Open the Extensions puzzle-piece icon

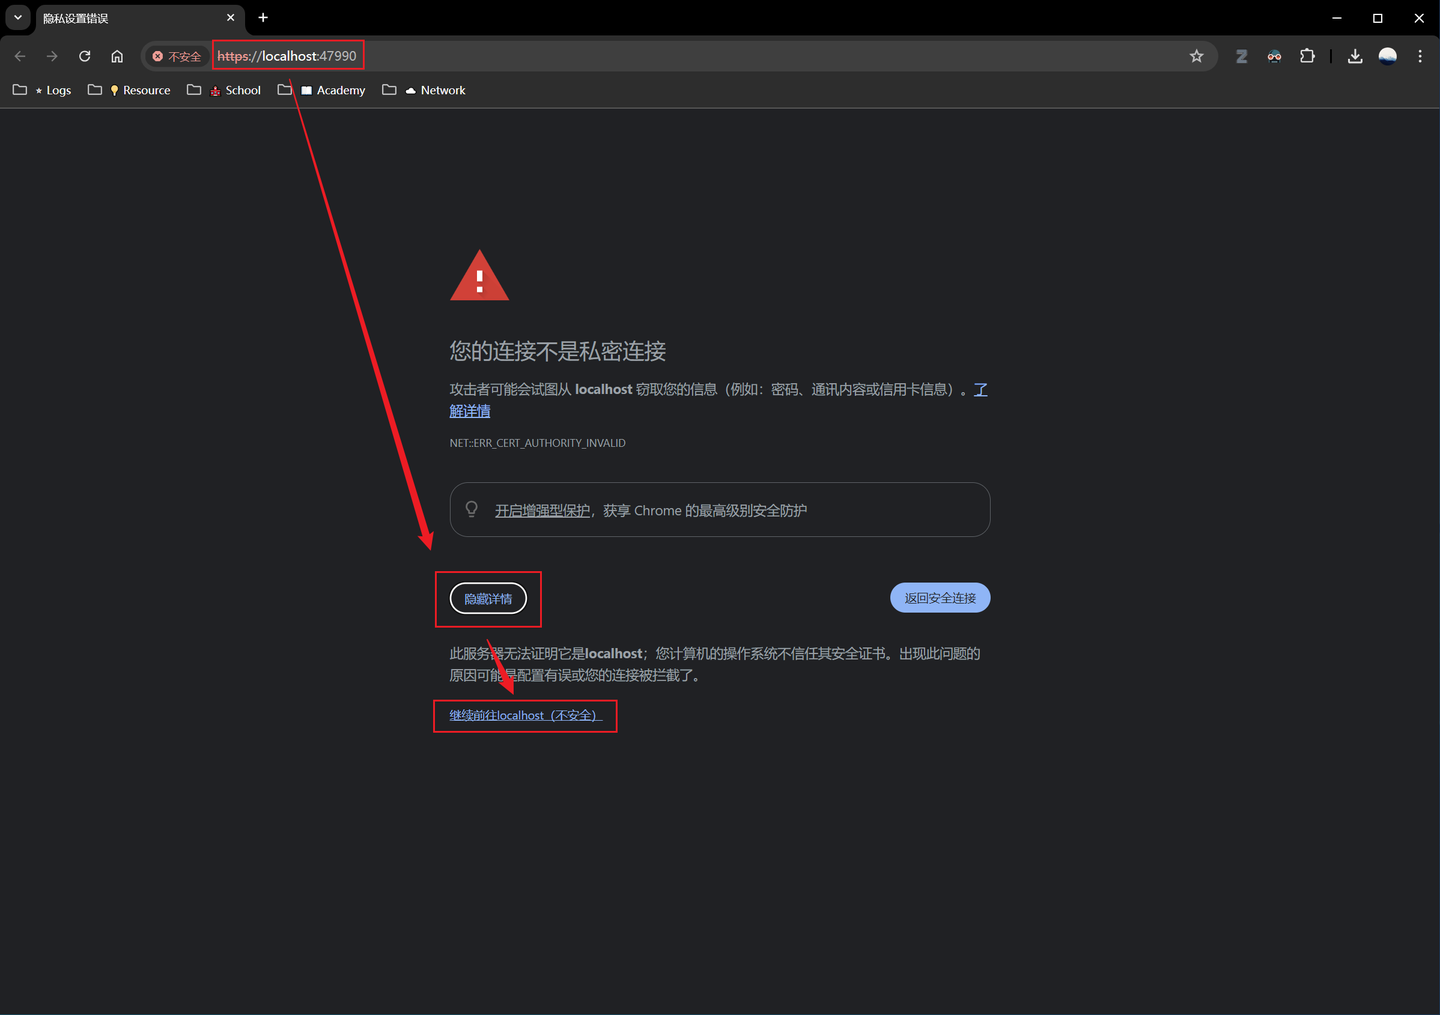tap(1307, 56)
